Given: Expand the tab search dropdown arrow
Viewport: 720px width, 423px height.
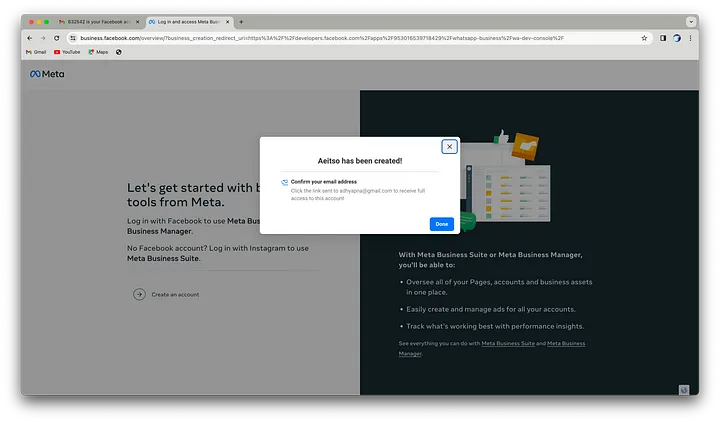Looking at the screenshot, I should [x=691, y=22].
